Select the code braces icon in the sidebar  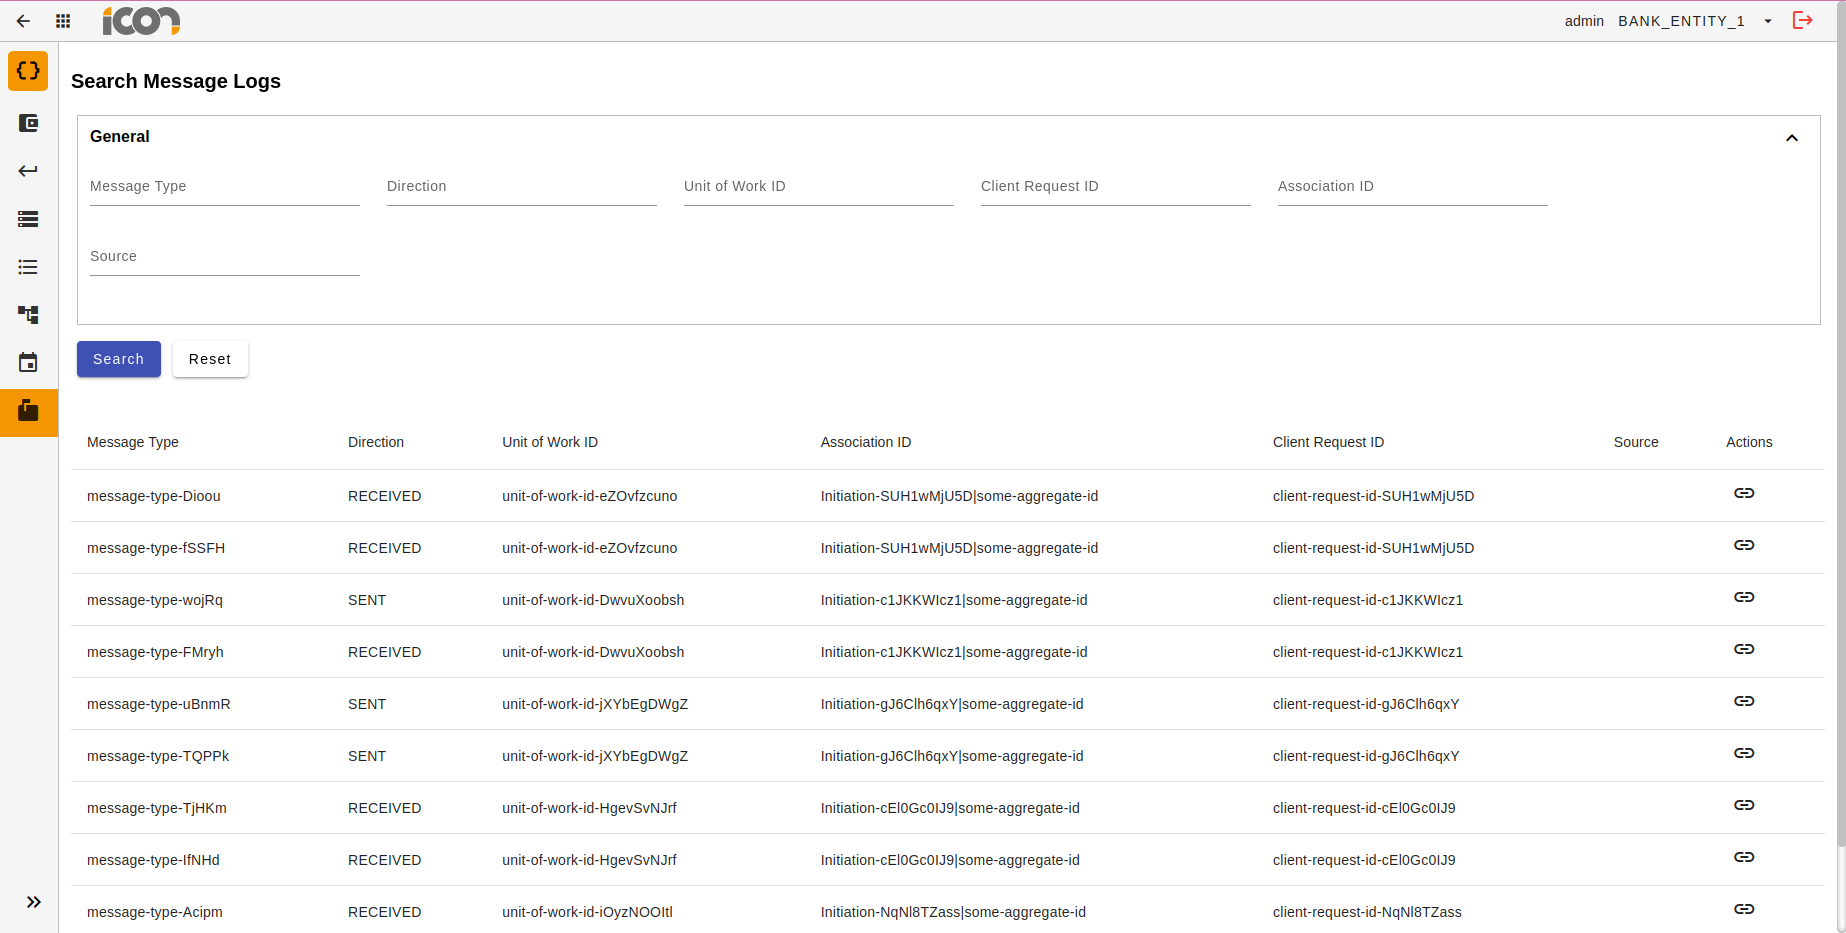[27, 71]
